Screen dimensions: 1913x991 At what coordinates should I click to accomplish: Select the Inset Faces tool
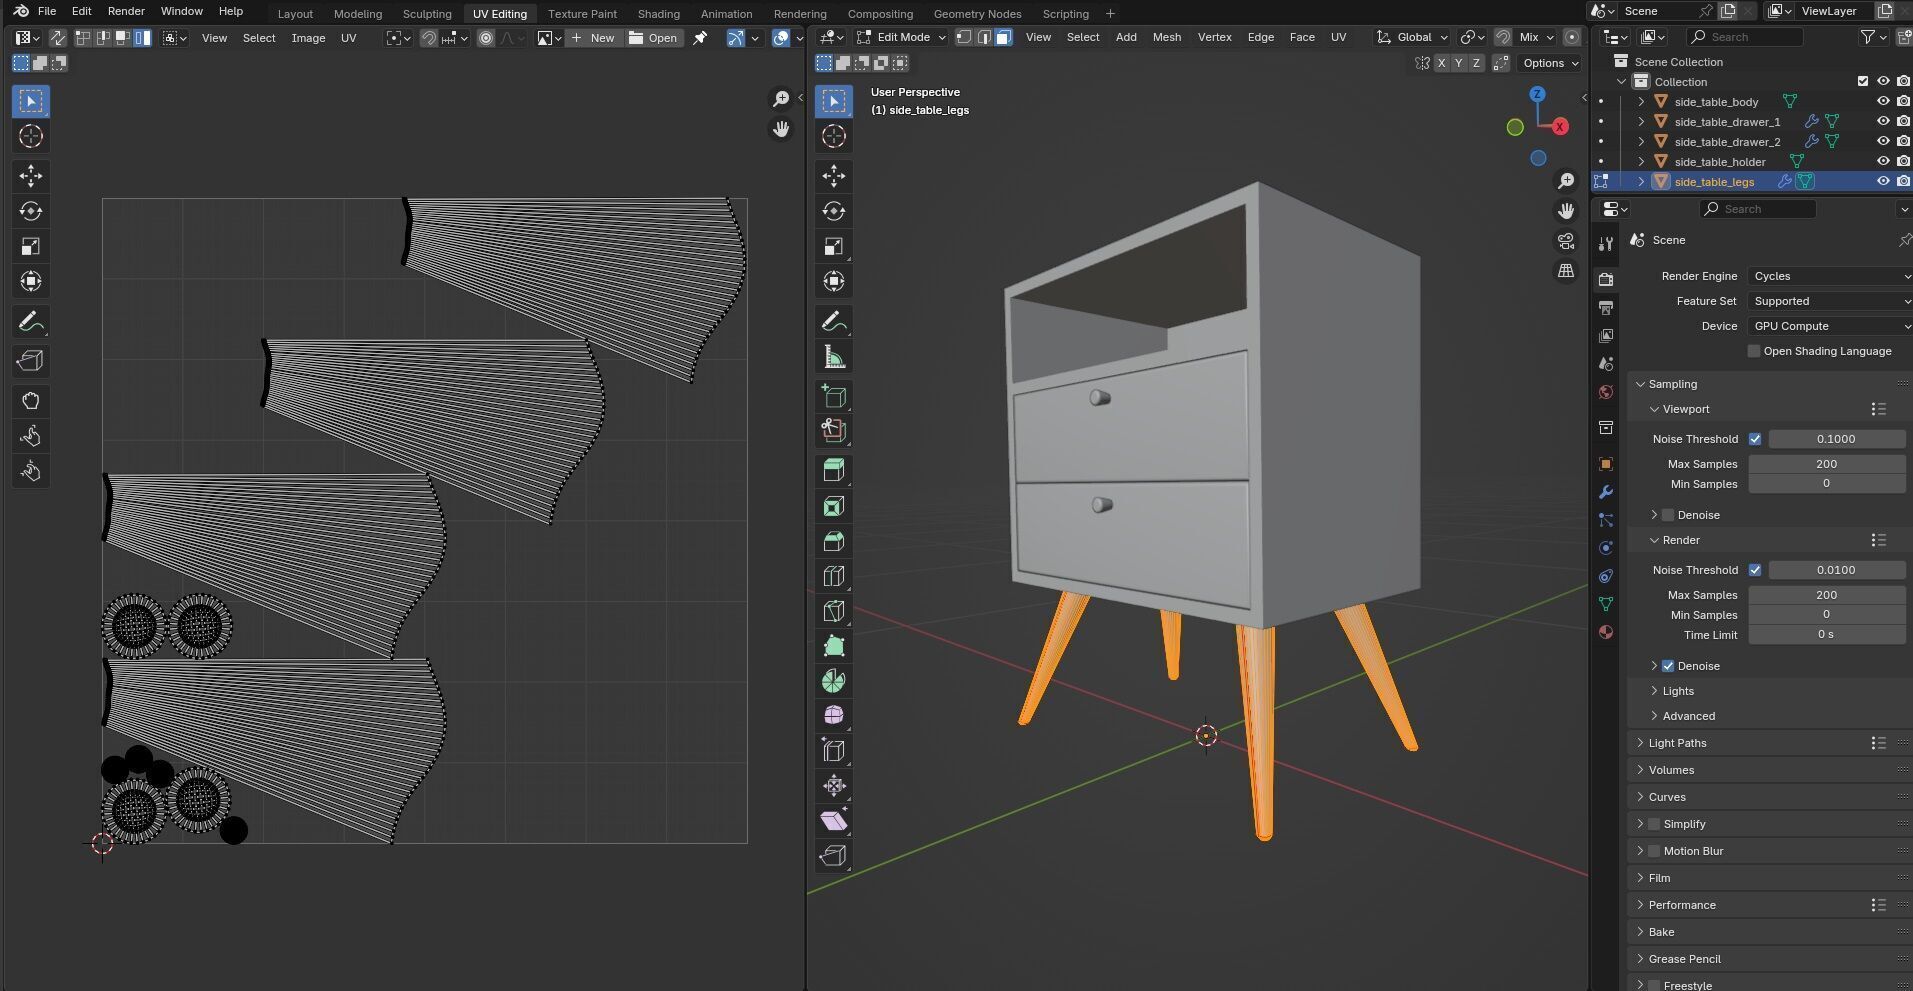834,506
